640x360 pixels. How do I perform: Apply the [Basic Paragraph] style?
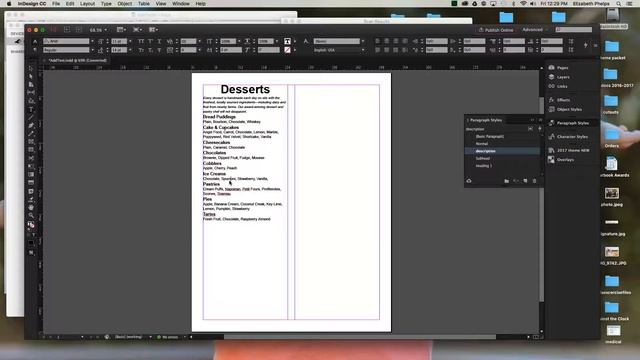coord(502,136)
